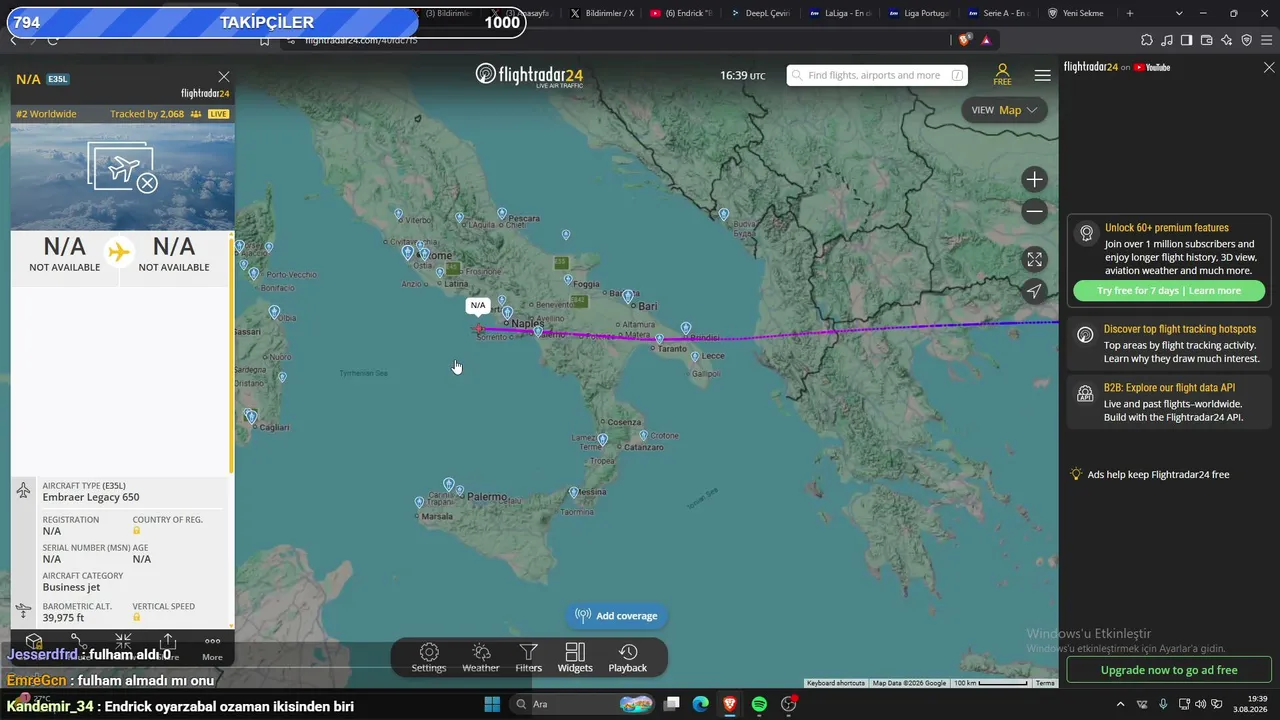Open the Flightradar24 hamburger menu
1280x720 pixels.
pos(1043,75)
